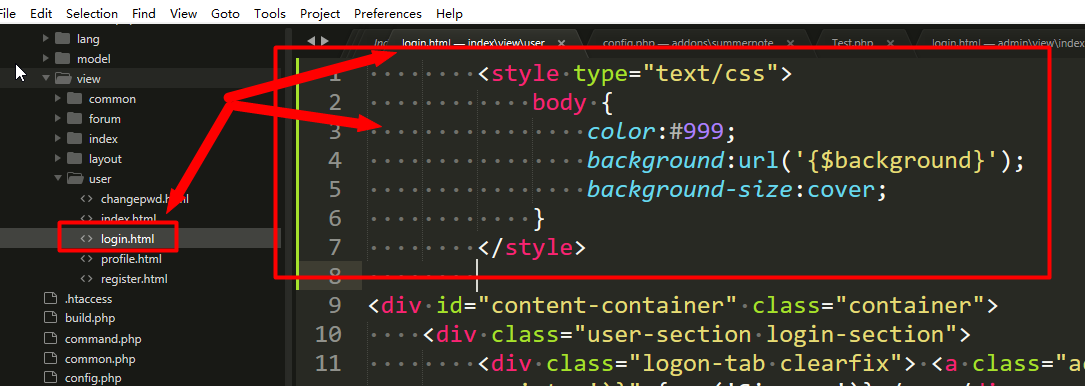Image resolution: width=1085 pixels, height=386 pixels.
Task: Open common.php from the sidebar
Action: (100, 359)
